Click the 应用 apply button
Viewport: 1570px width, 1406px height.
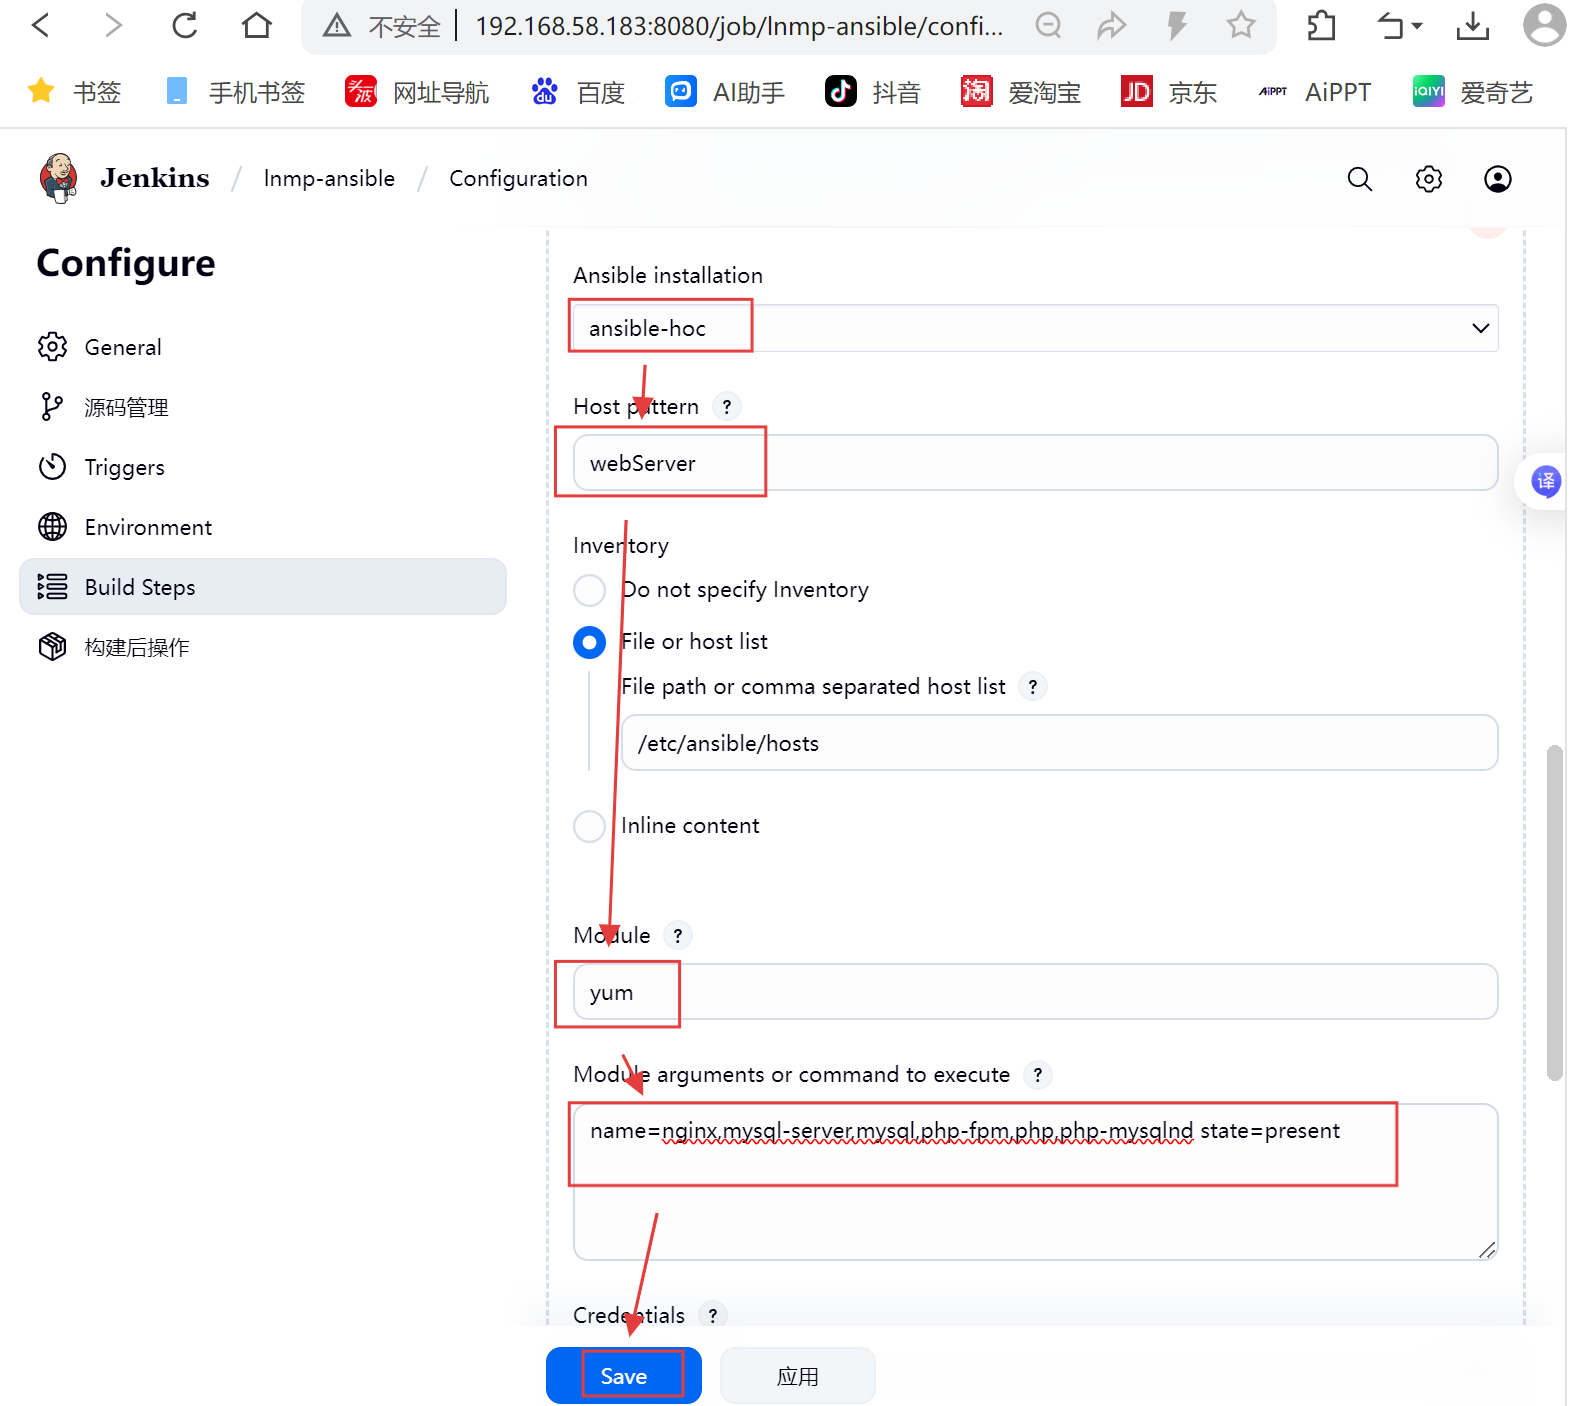click(x=798, y=1376)
